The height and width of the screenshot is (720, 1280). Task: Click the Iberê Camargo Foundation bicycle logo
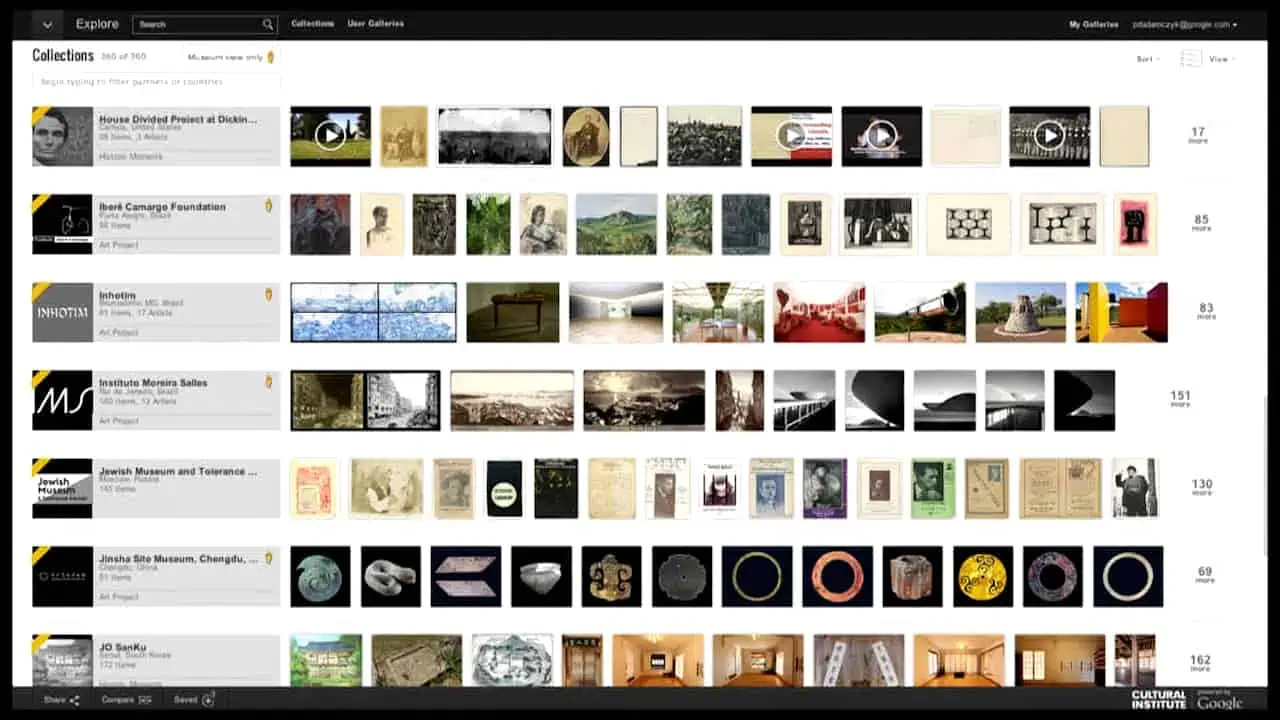[x=62, y=224]
